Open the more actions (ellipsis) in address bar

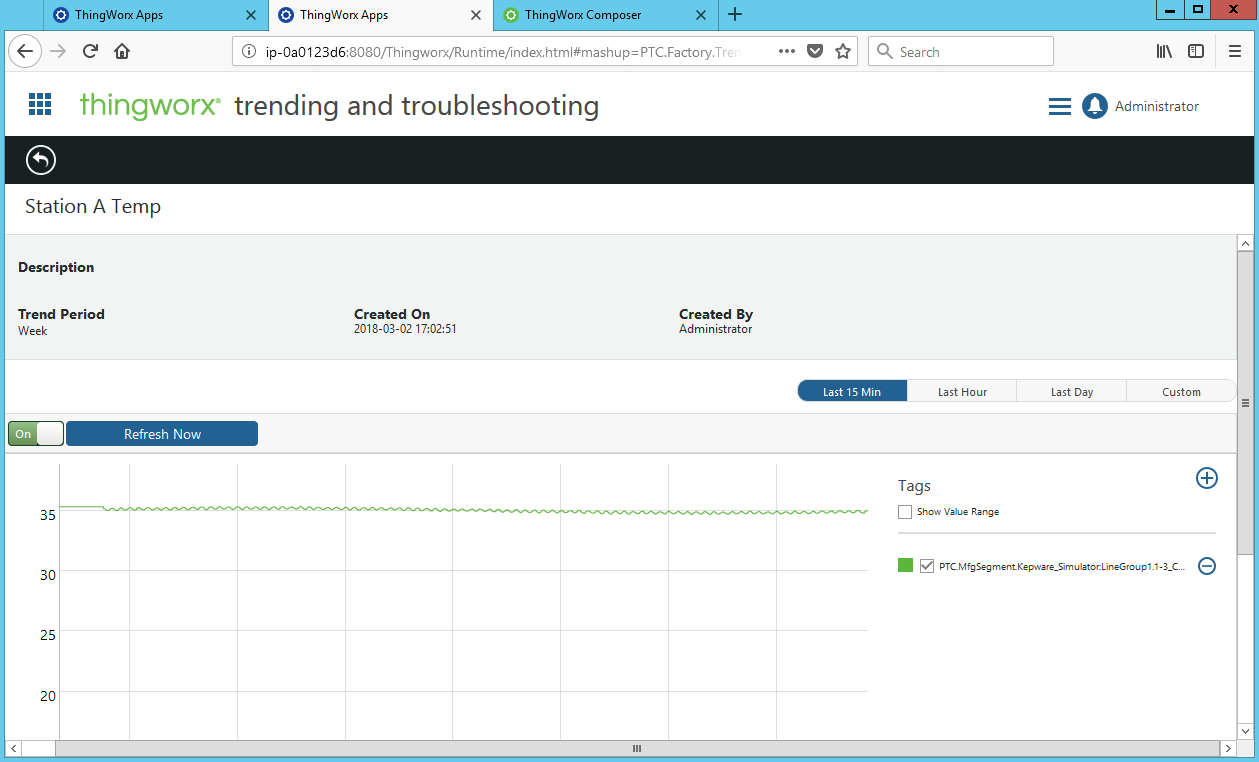point(786,50)
